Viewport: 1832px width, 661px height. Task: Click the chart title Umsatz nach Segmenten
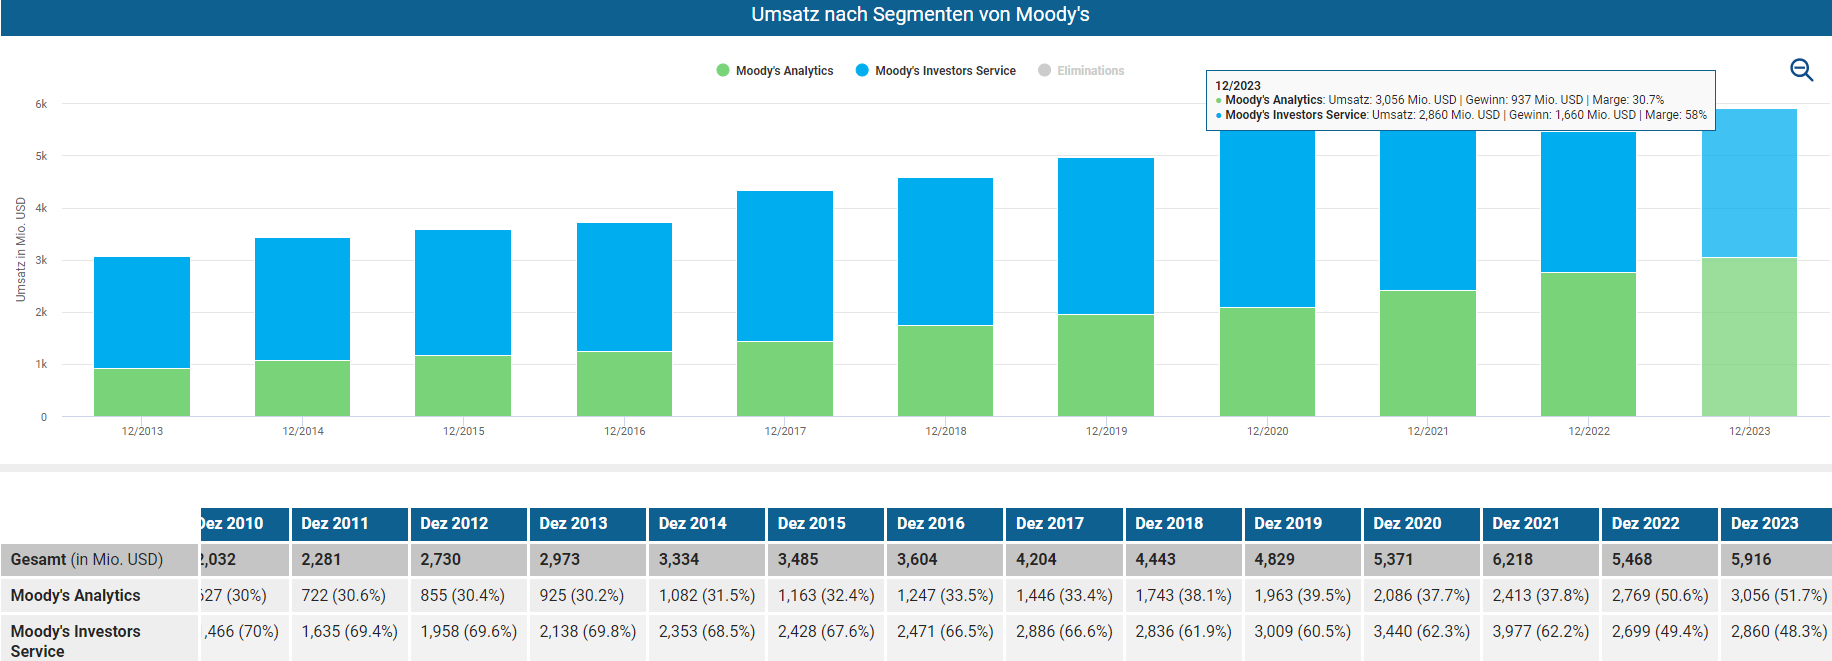tap(920, 15)
